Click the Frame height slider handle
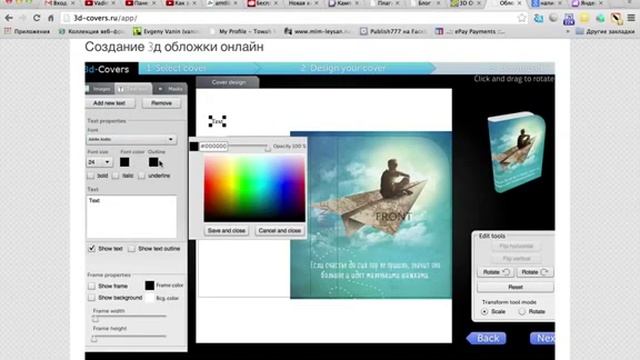 [x=94, y=338]
